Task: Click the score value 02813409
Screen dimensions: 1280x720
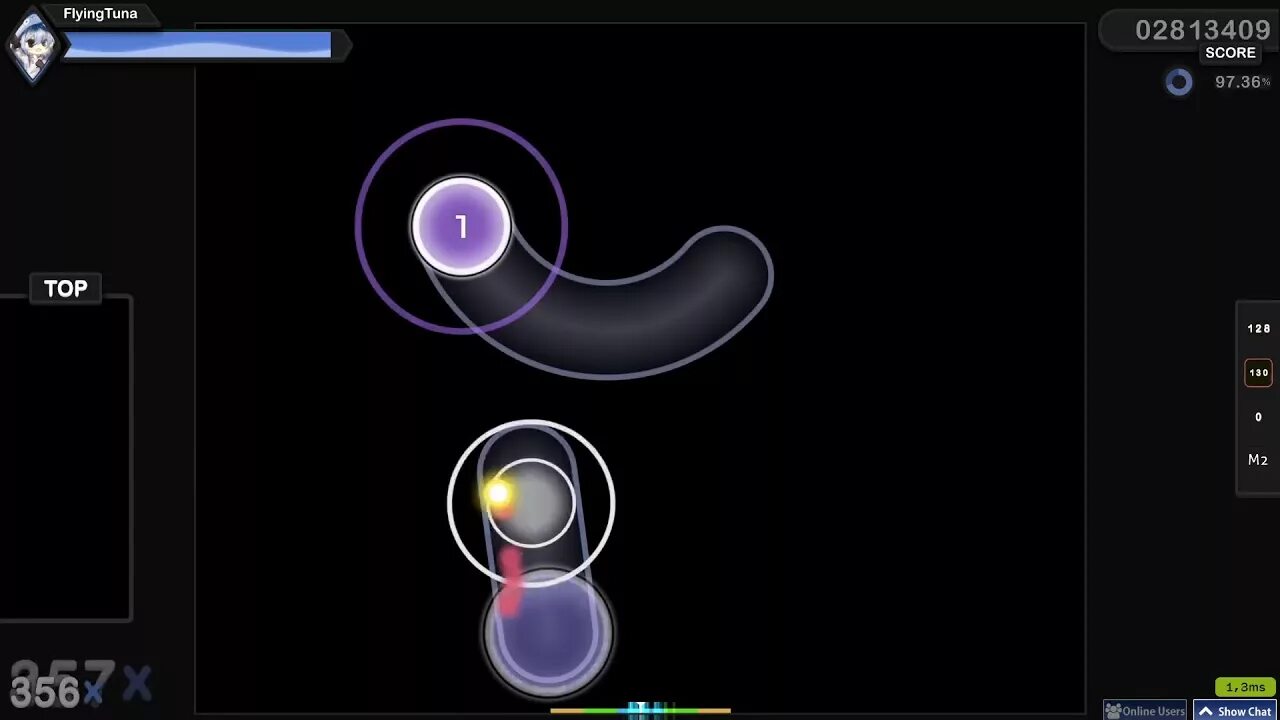Action: click(1203, 30)
